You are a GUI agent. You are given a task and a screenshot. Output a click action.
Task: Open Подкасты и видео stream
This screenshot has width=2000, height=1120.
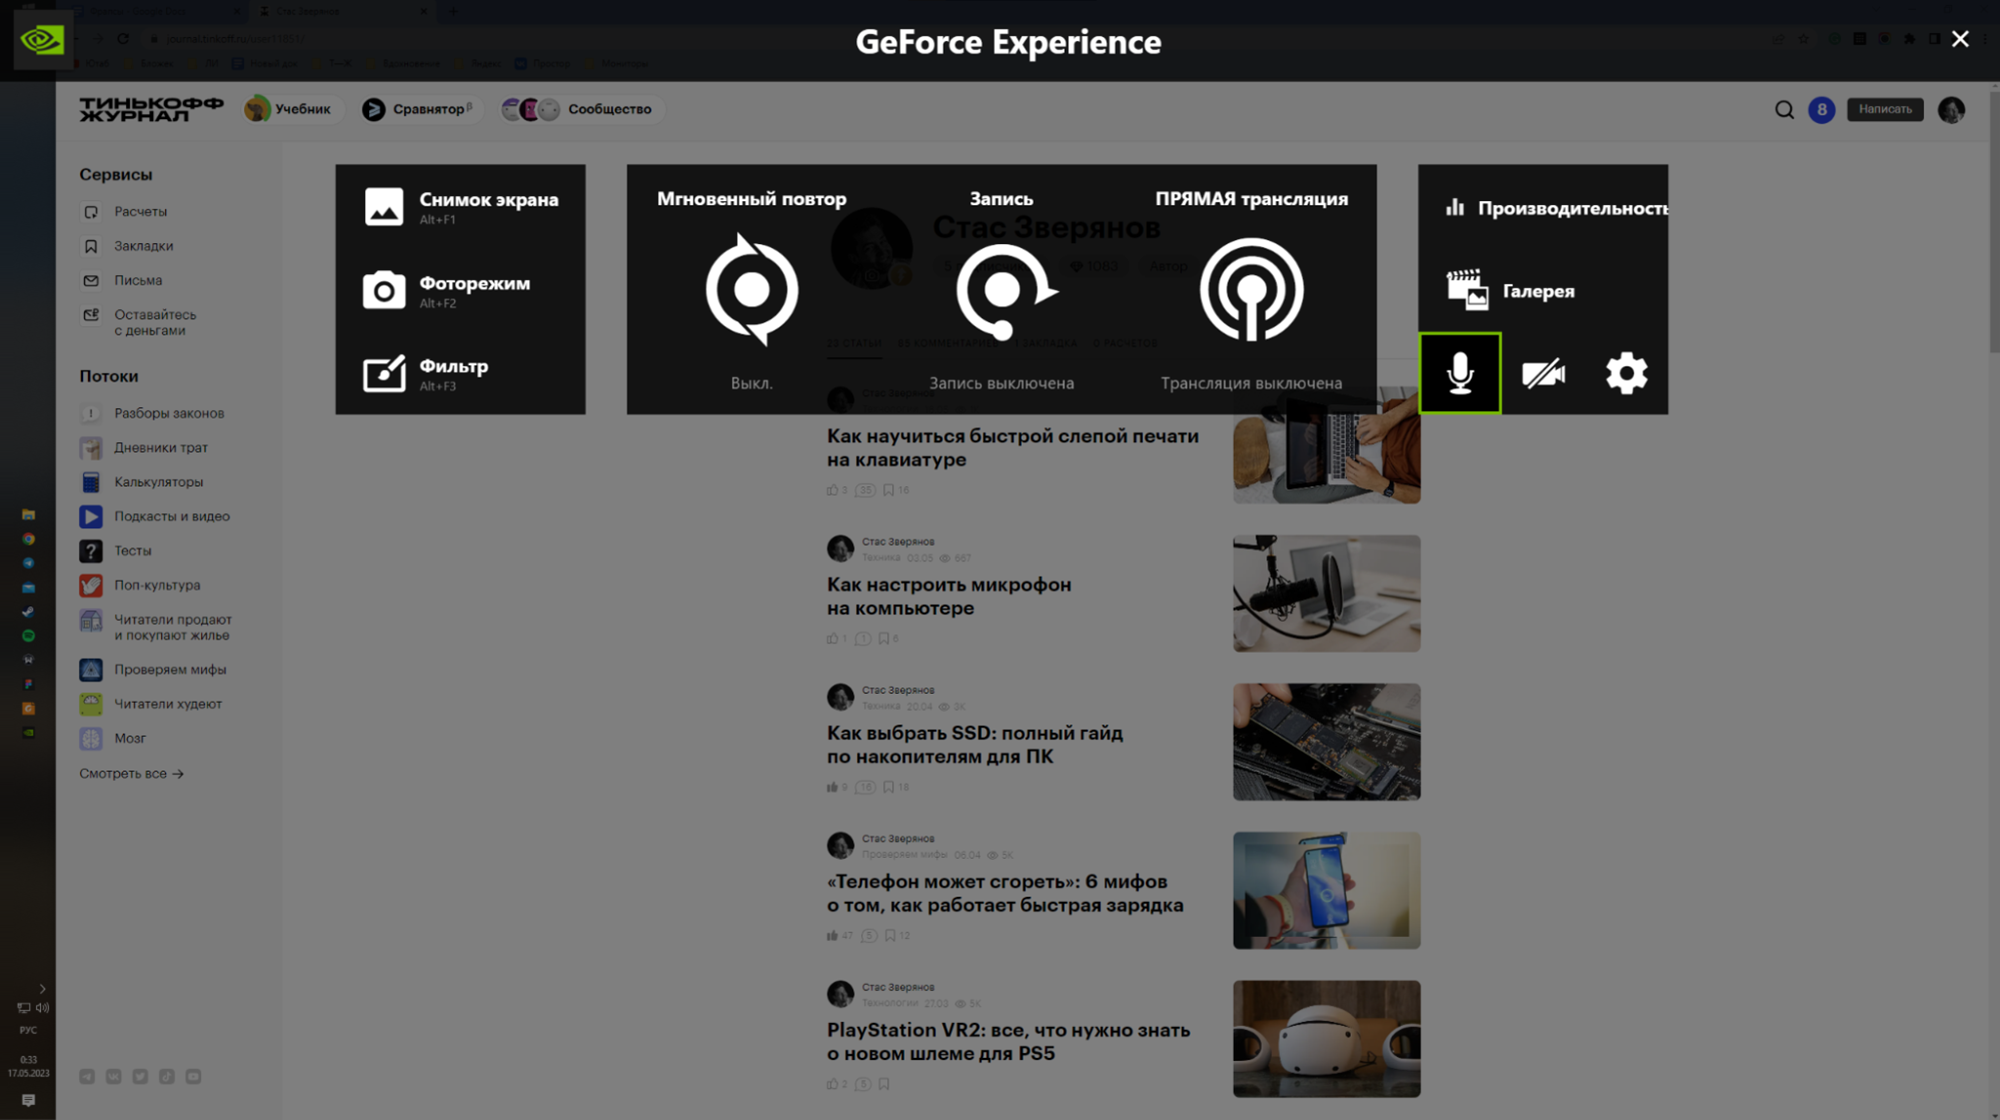click(155, 516)
